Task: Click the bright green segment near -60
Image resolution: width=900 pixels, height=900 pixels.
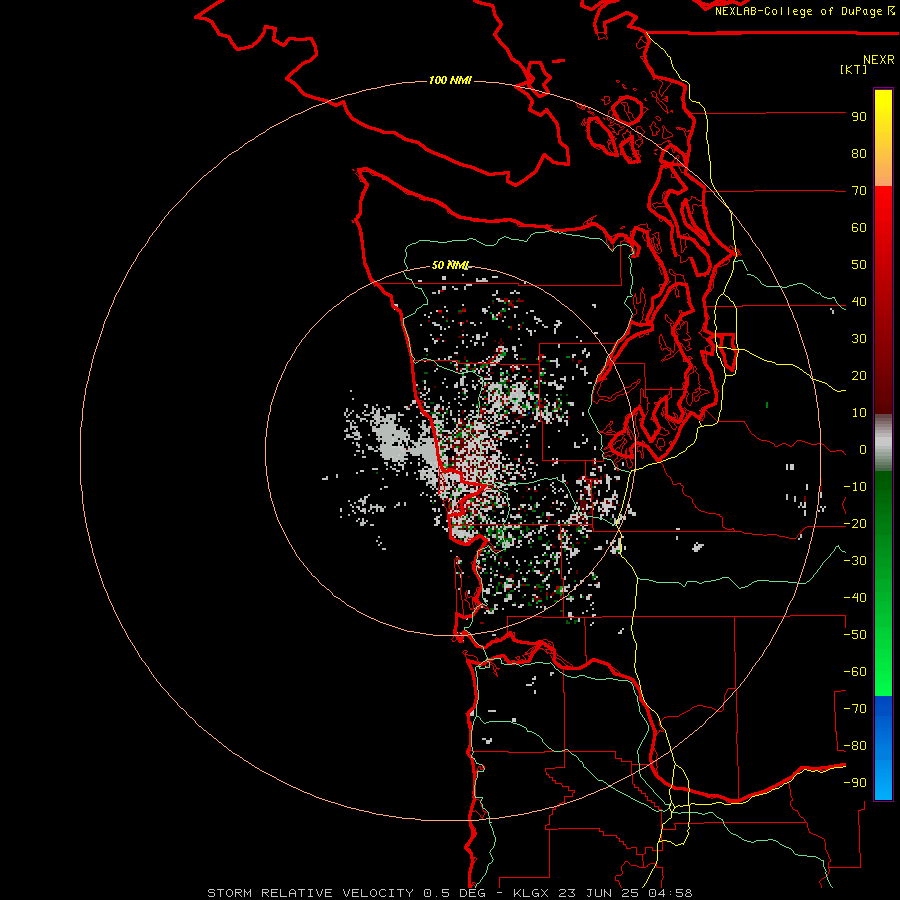Action: pyautogui.click(x=883, y=672)
